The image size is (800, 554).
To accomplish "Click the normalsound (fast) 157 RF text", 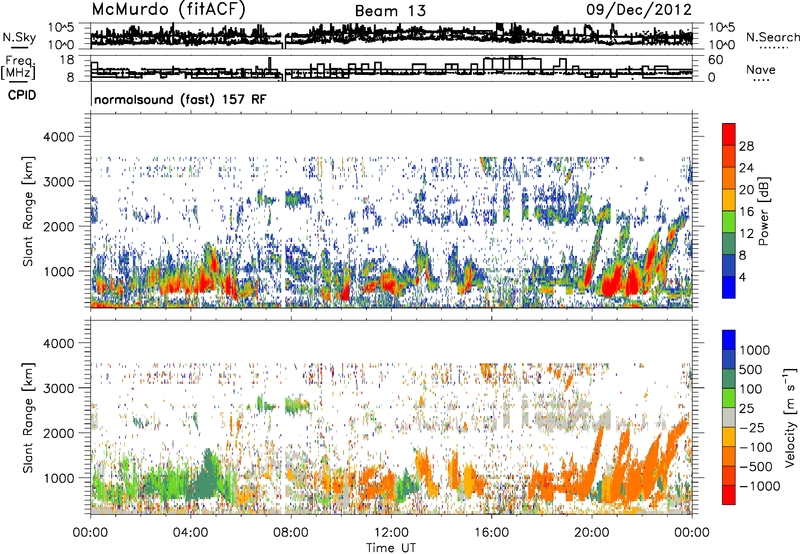I will coord(180,99).
